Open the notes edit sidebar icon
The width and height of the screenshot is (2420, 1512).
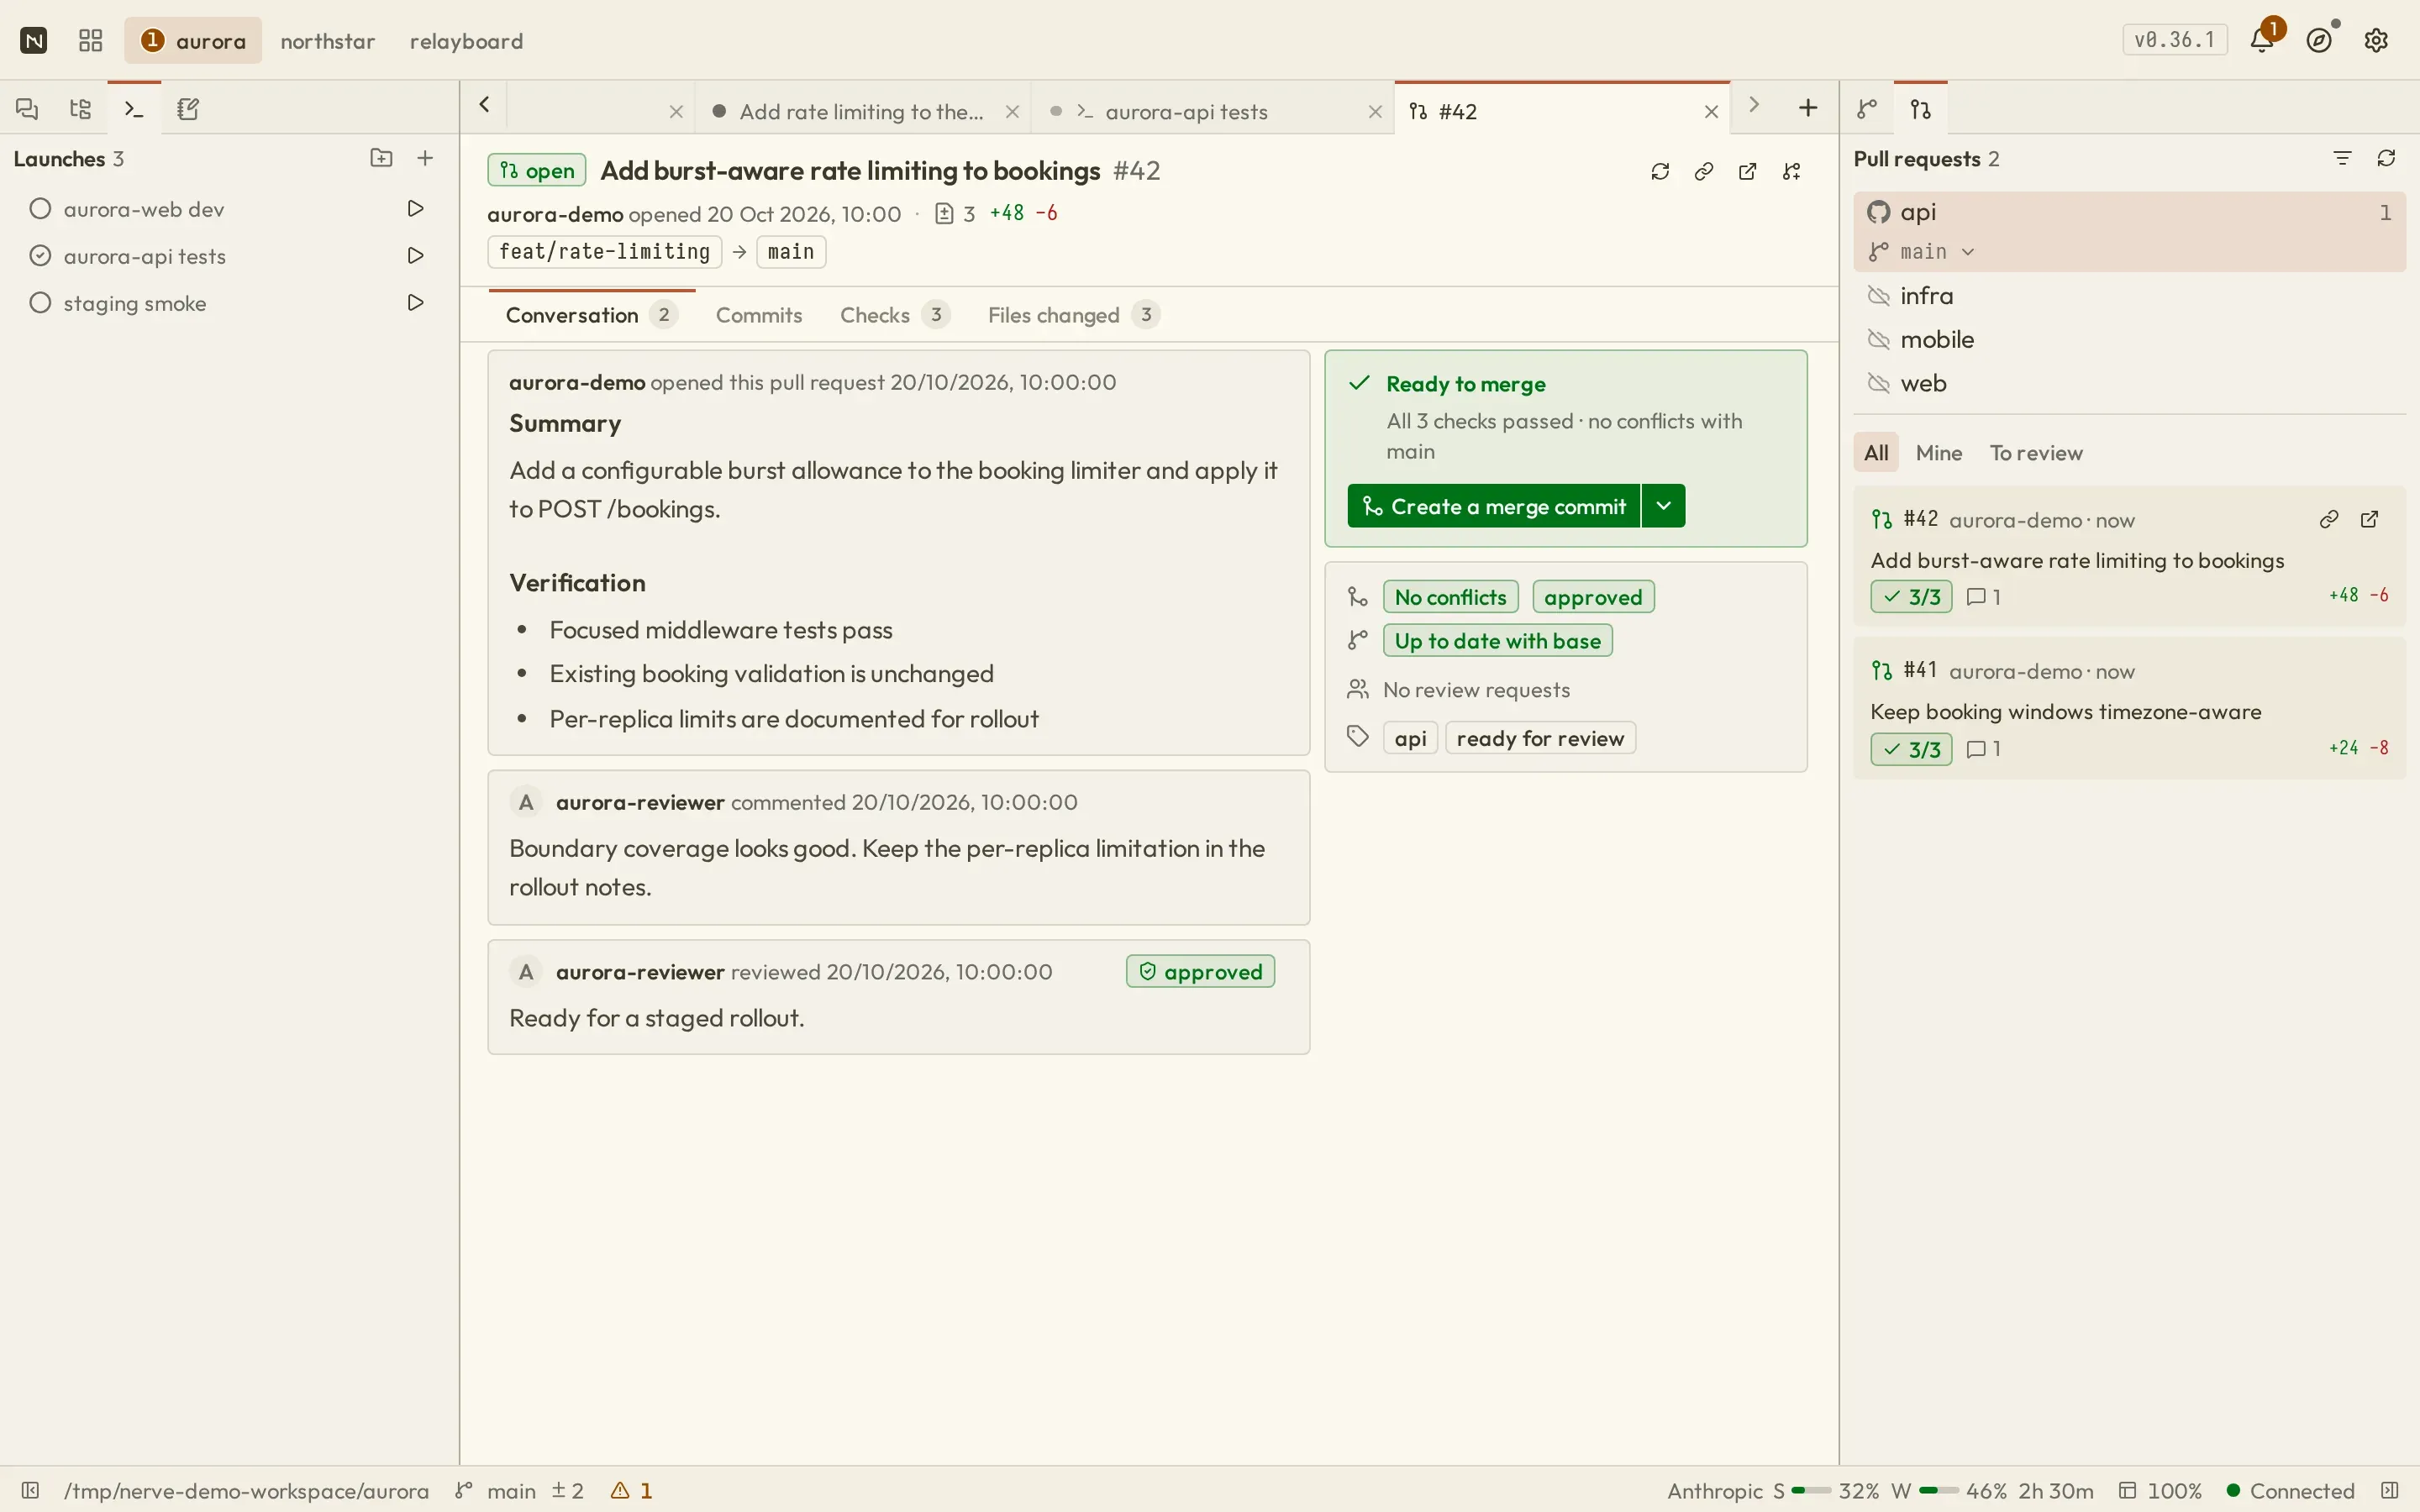pyautogui.click(x=188, y=108)
